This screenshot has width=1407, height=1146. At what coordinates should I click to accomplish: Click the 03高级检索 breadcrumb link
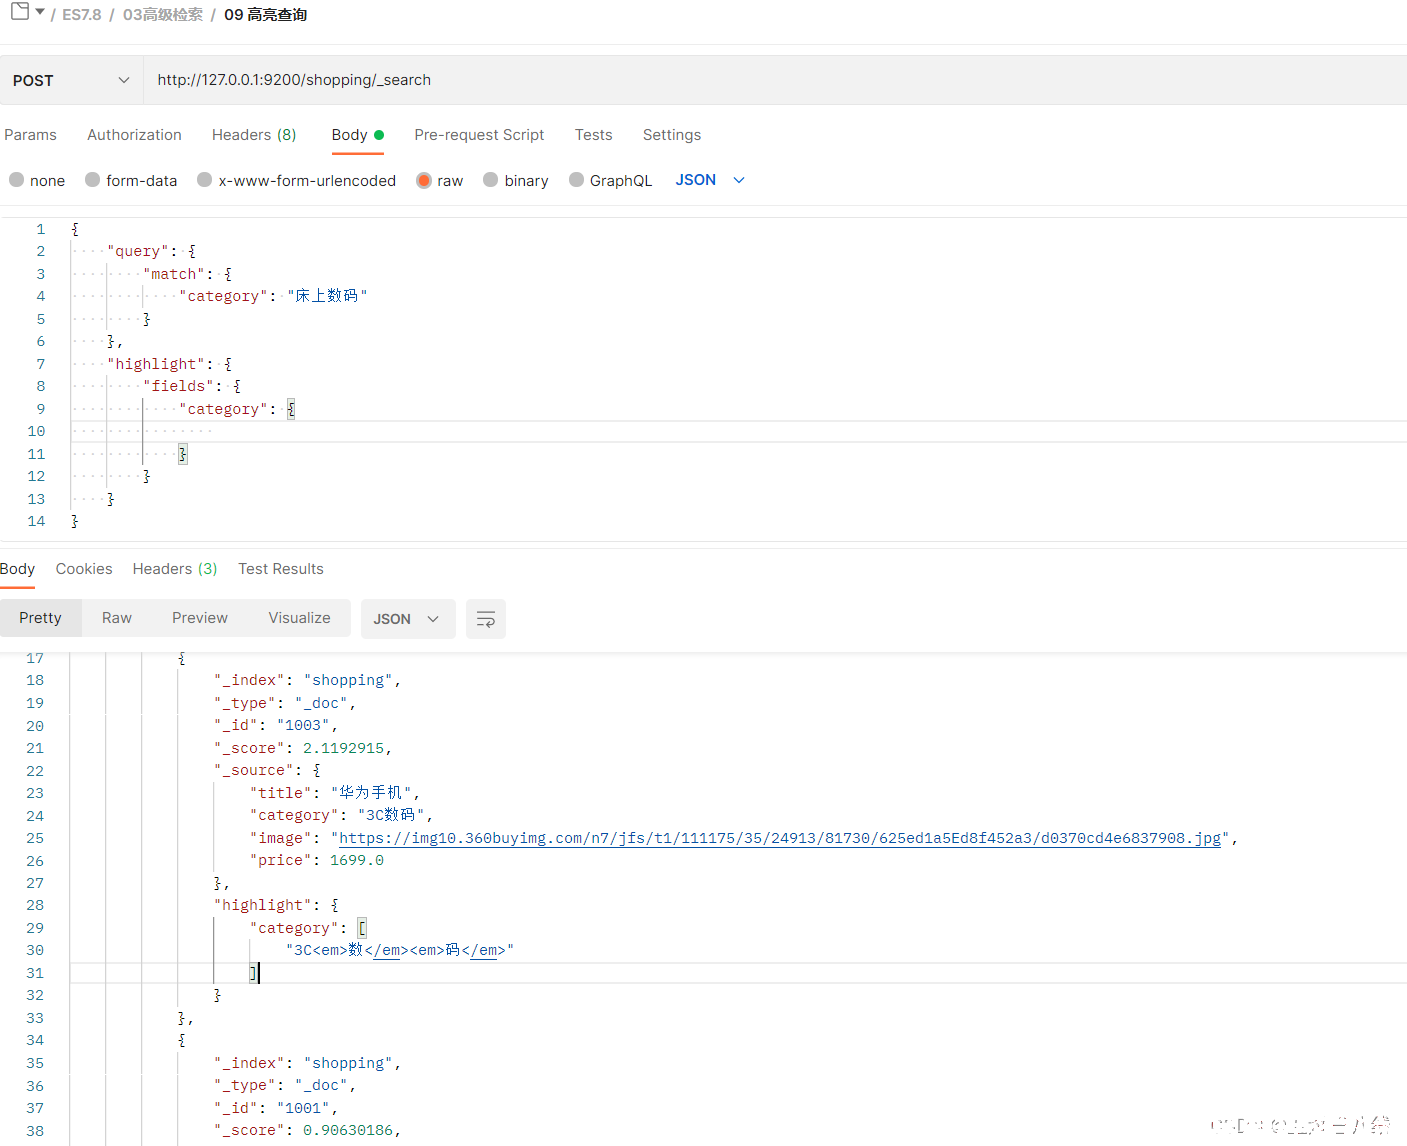tap(163, 15)
